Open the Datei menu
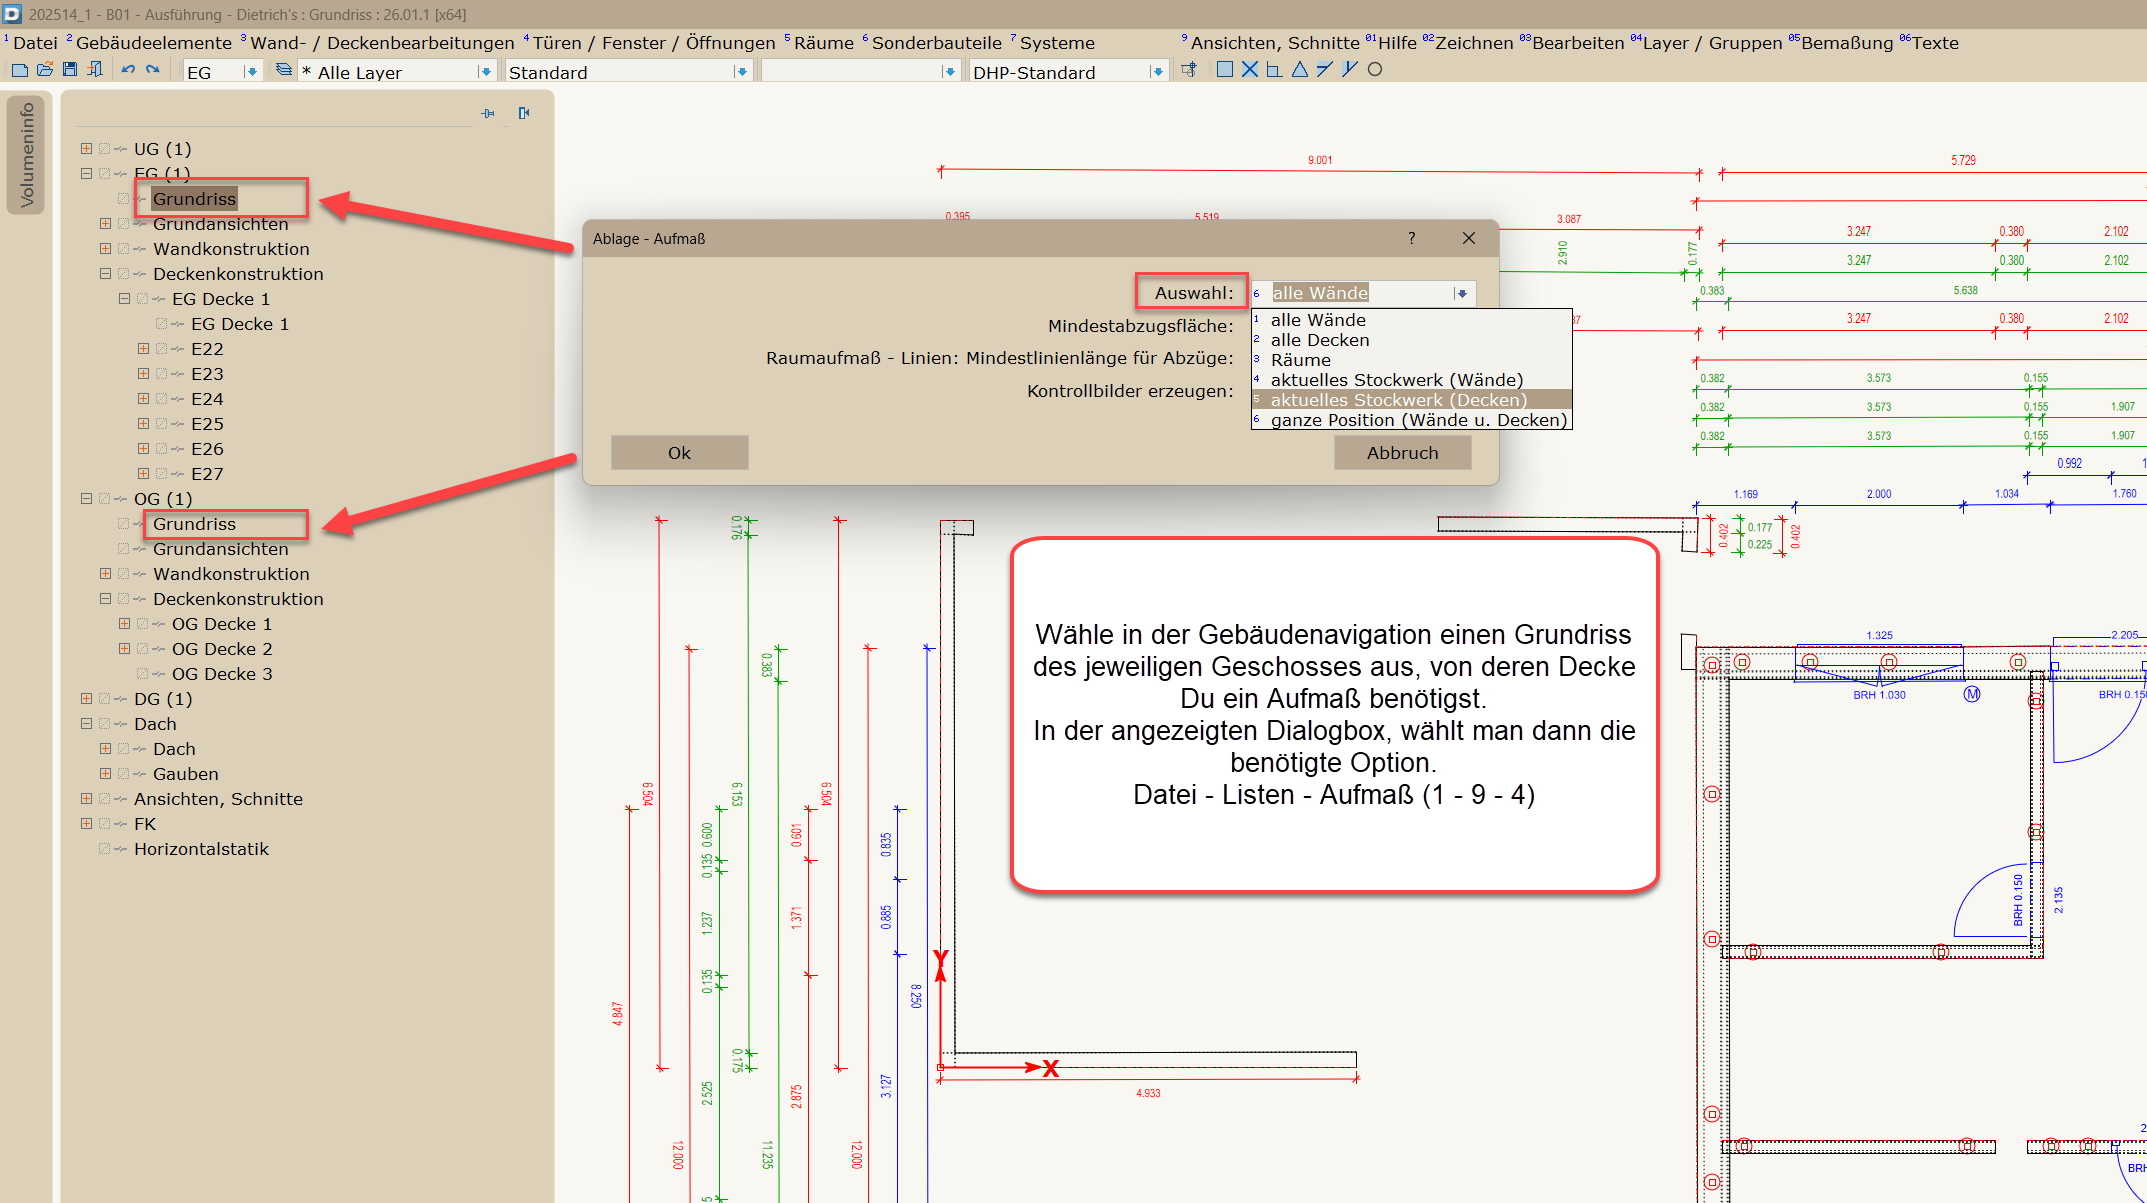This screenshot has height=1203, width=2147. click(x=35, y=43)
